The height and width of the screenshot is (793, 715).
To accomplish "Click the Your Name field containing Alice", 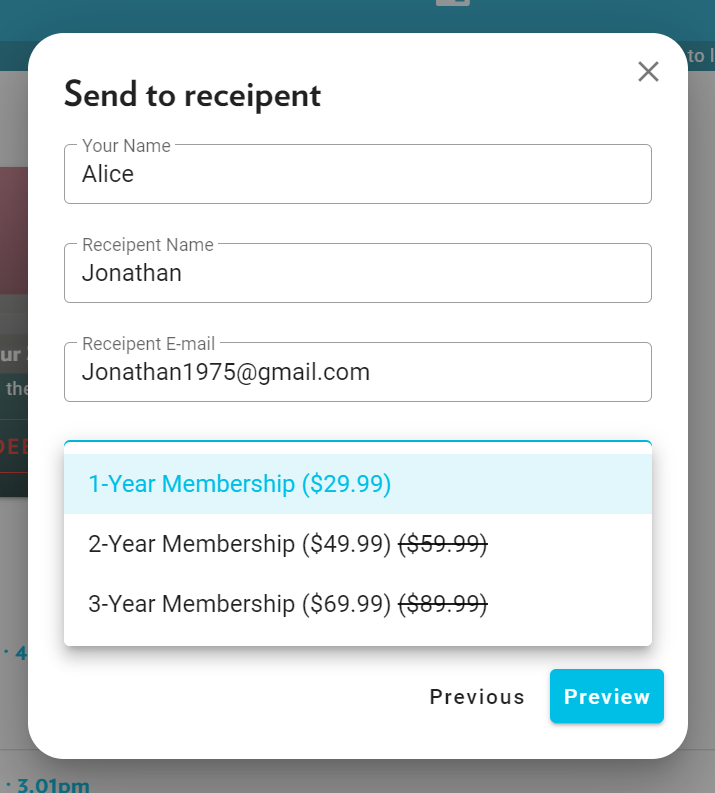I will coord(358,174).
